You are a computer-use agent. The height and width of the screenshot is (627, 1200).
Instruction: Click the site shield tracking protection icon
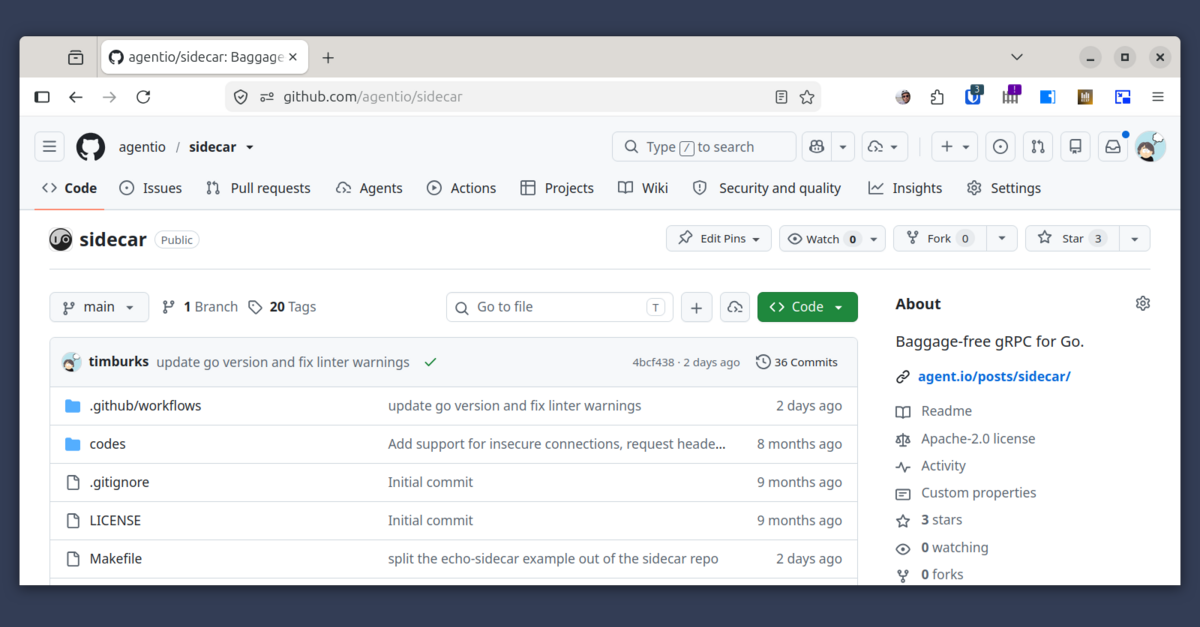tap(240, 97)
